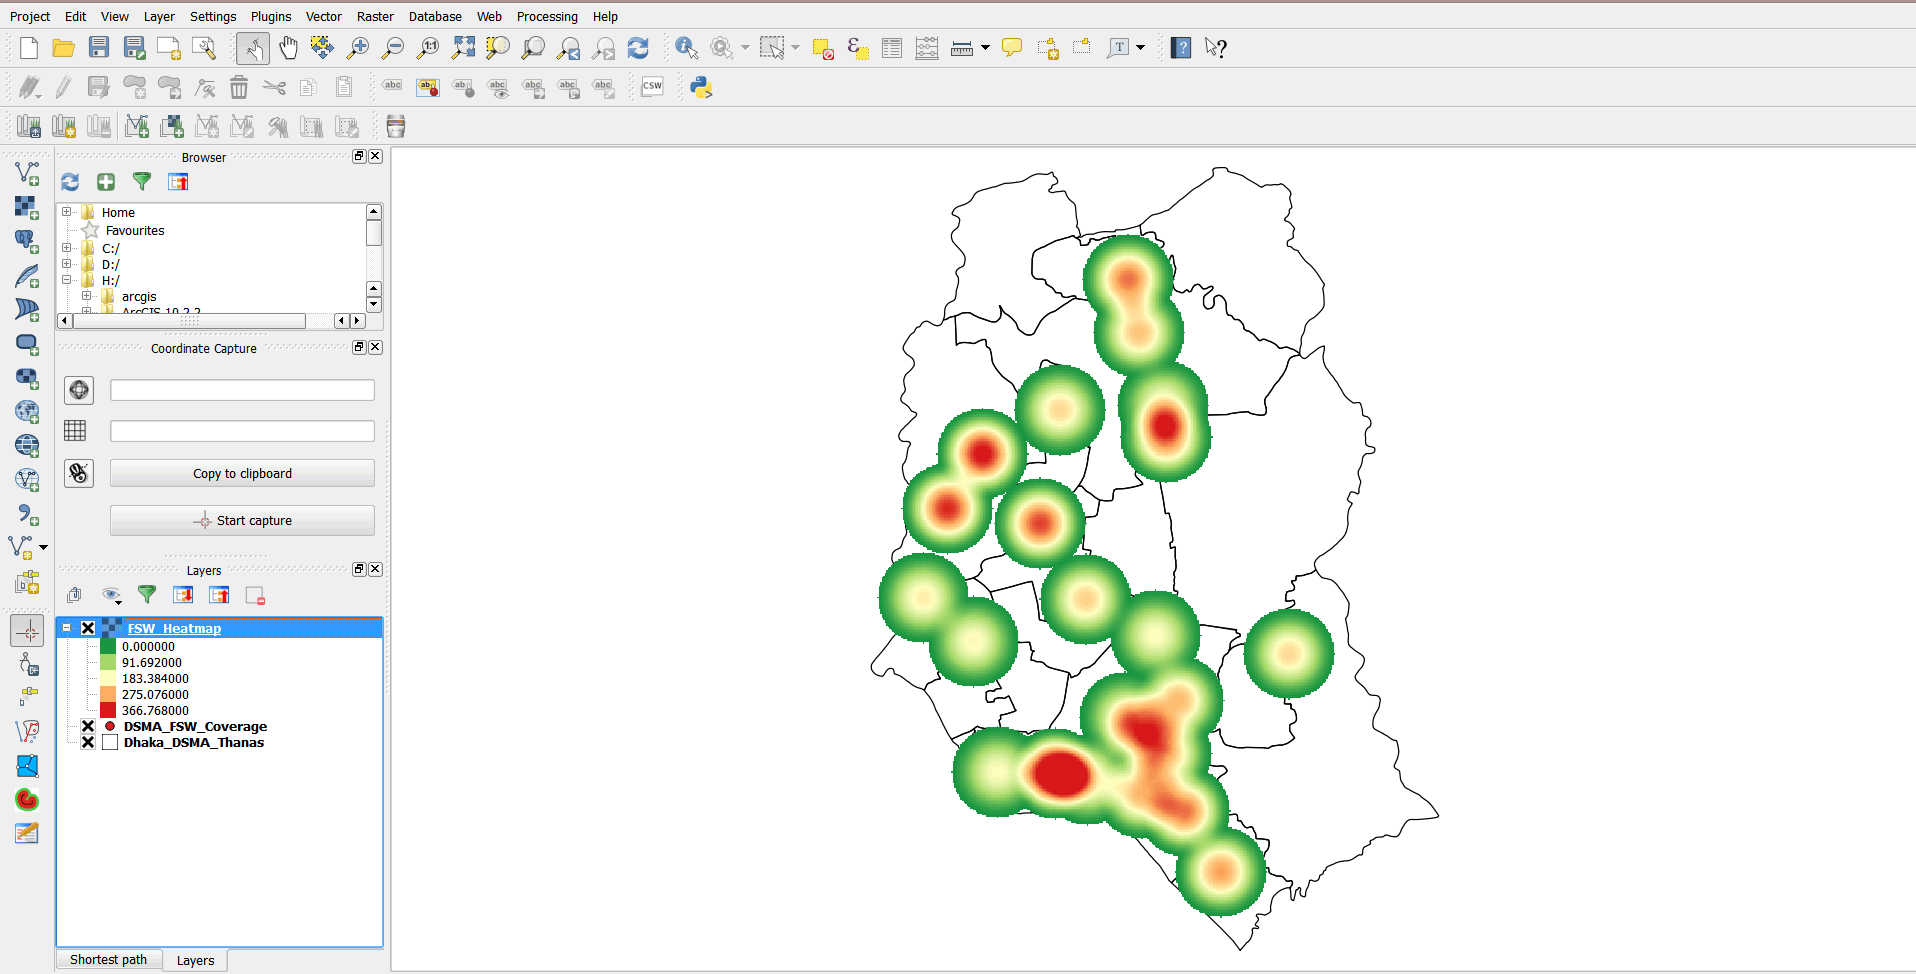The image size is (1916, 974).
Task: Click the GRASS tools green icon
Action: pos(27,800)
